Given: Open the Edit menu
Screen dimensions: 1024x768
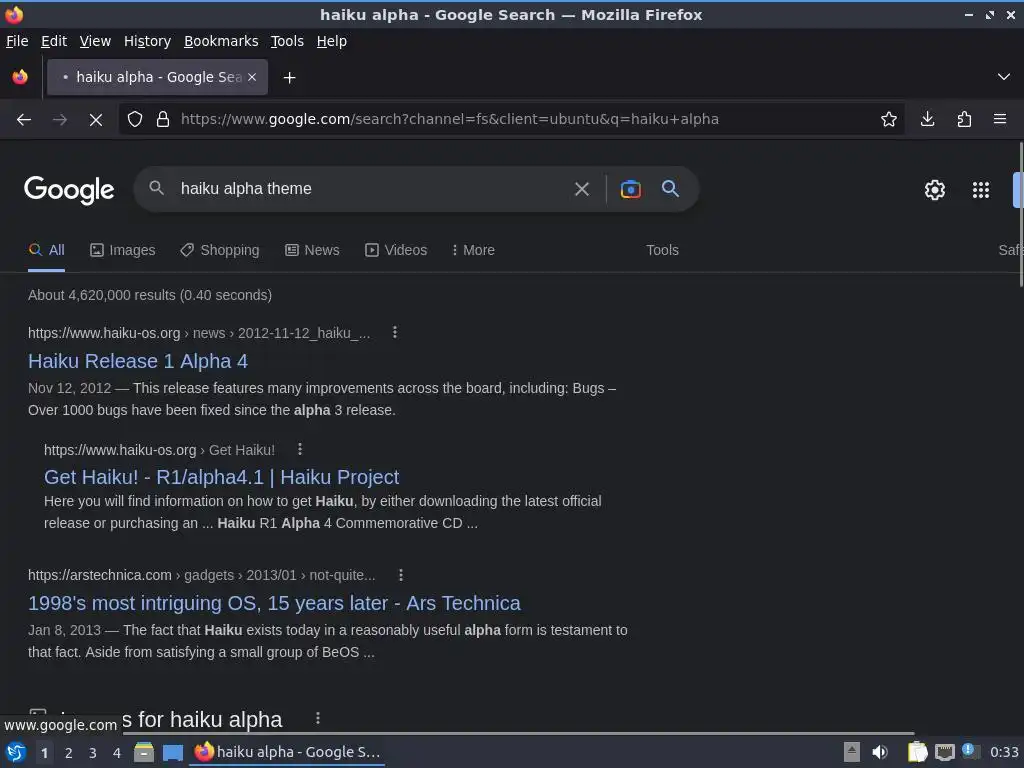Looking at the screenshot, I should 54,41.
